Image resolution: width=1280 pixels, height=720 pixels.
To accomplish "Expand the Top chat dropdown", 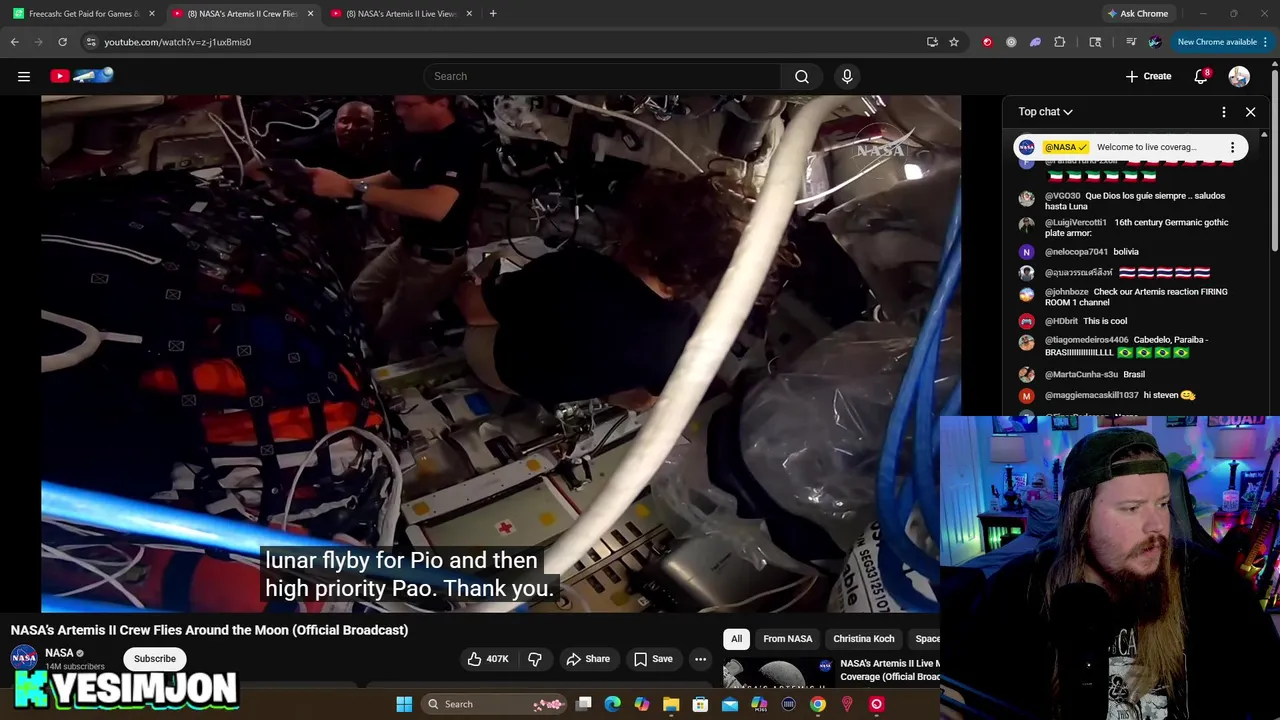I will tap(1046, 112).
